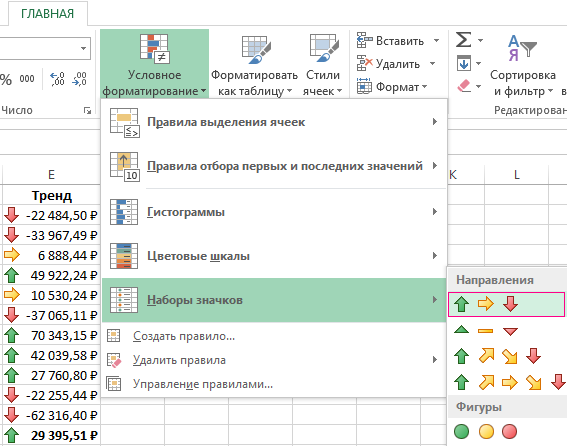Select the 5 colored arrows icon set
The image size is (567, 446).
(x=510, y=382)
